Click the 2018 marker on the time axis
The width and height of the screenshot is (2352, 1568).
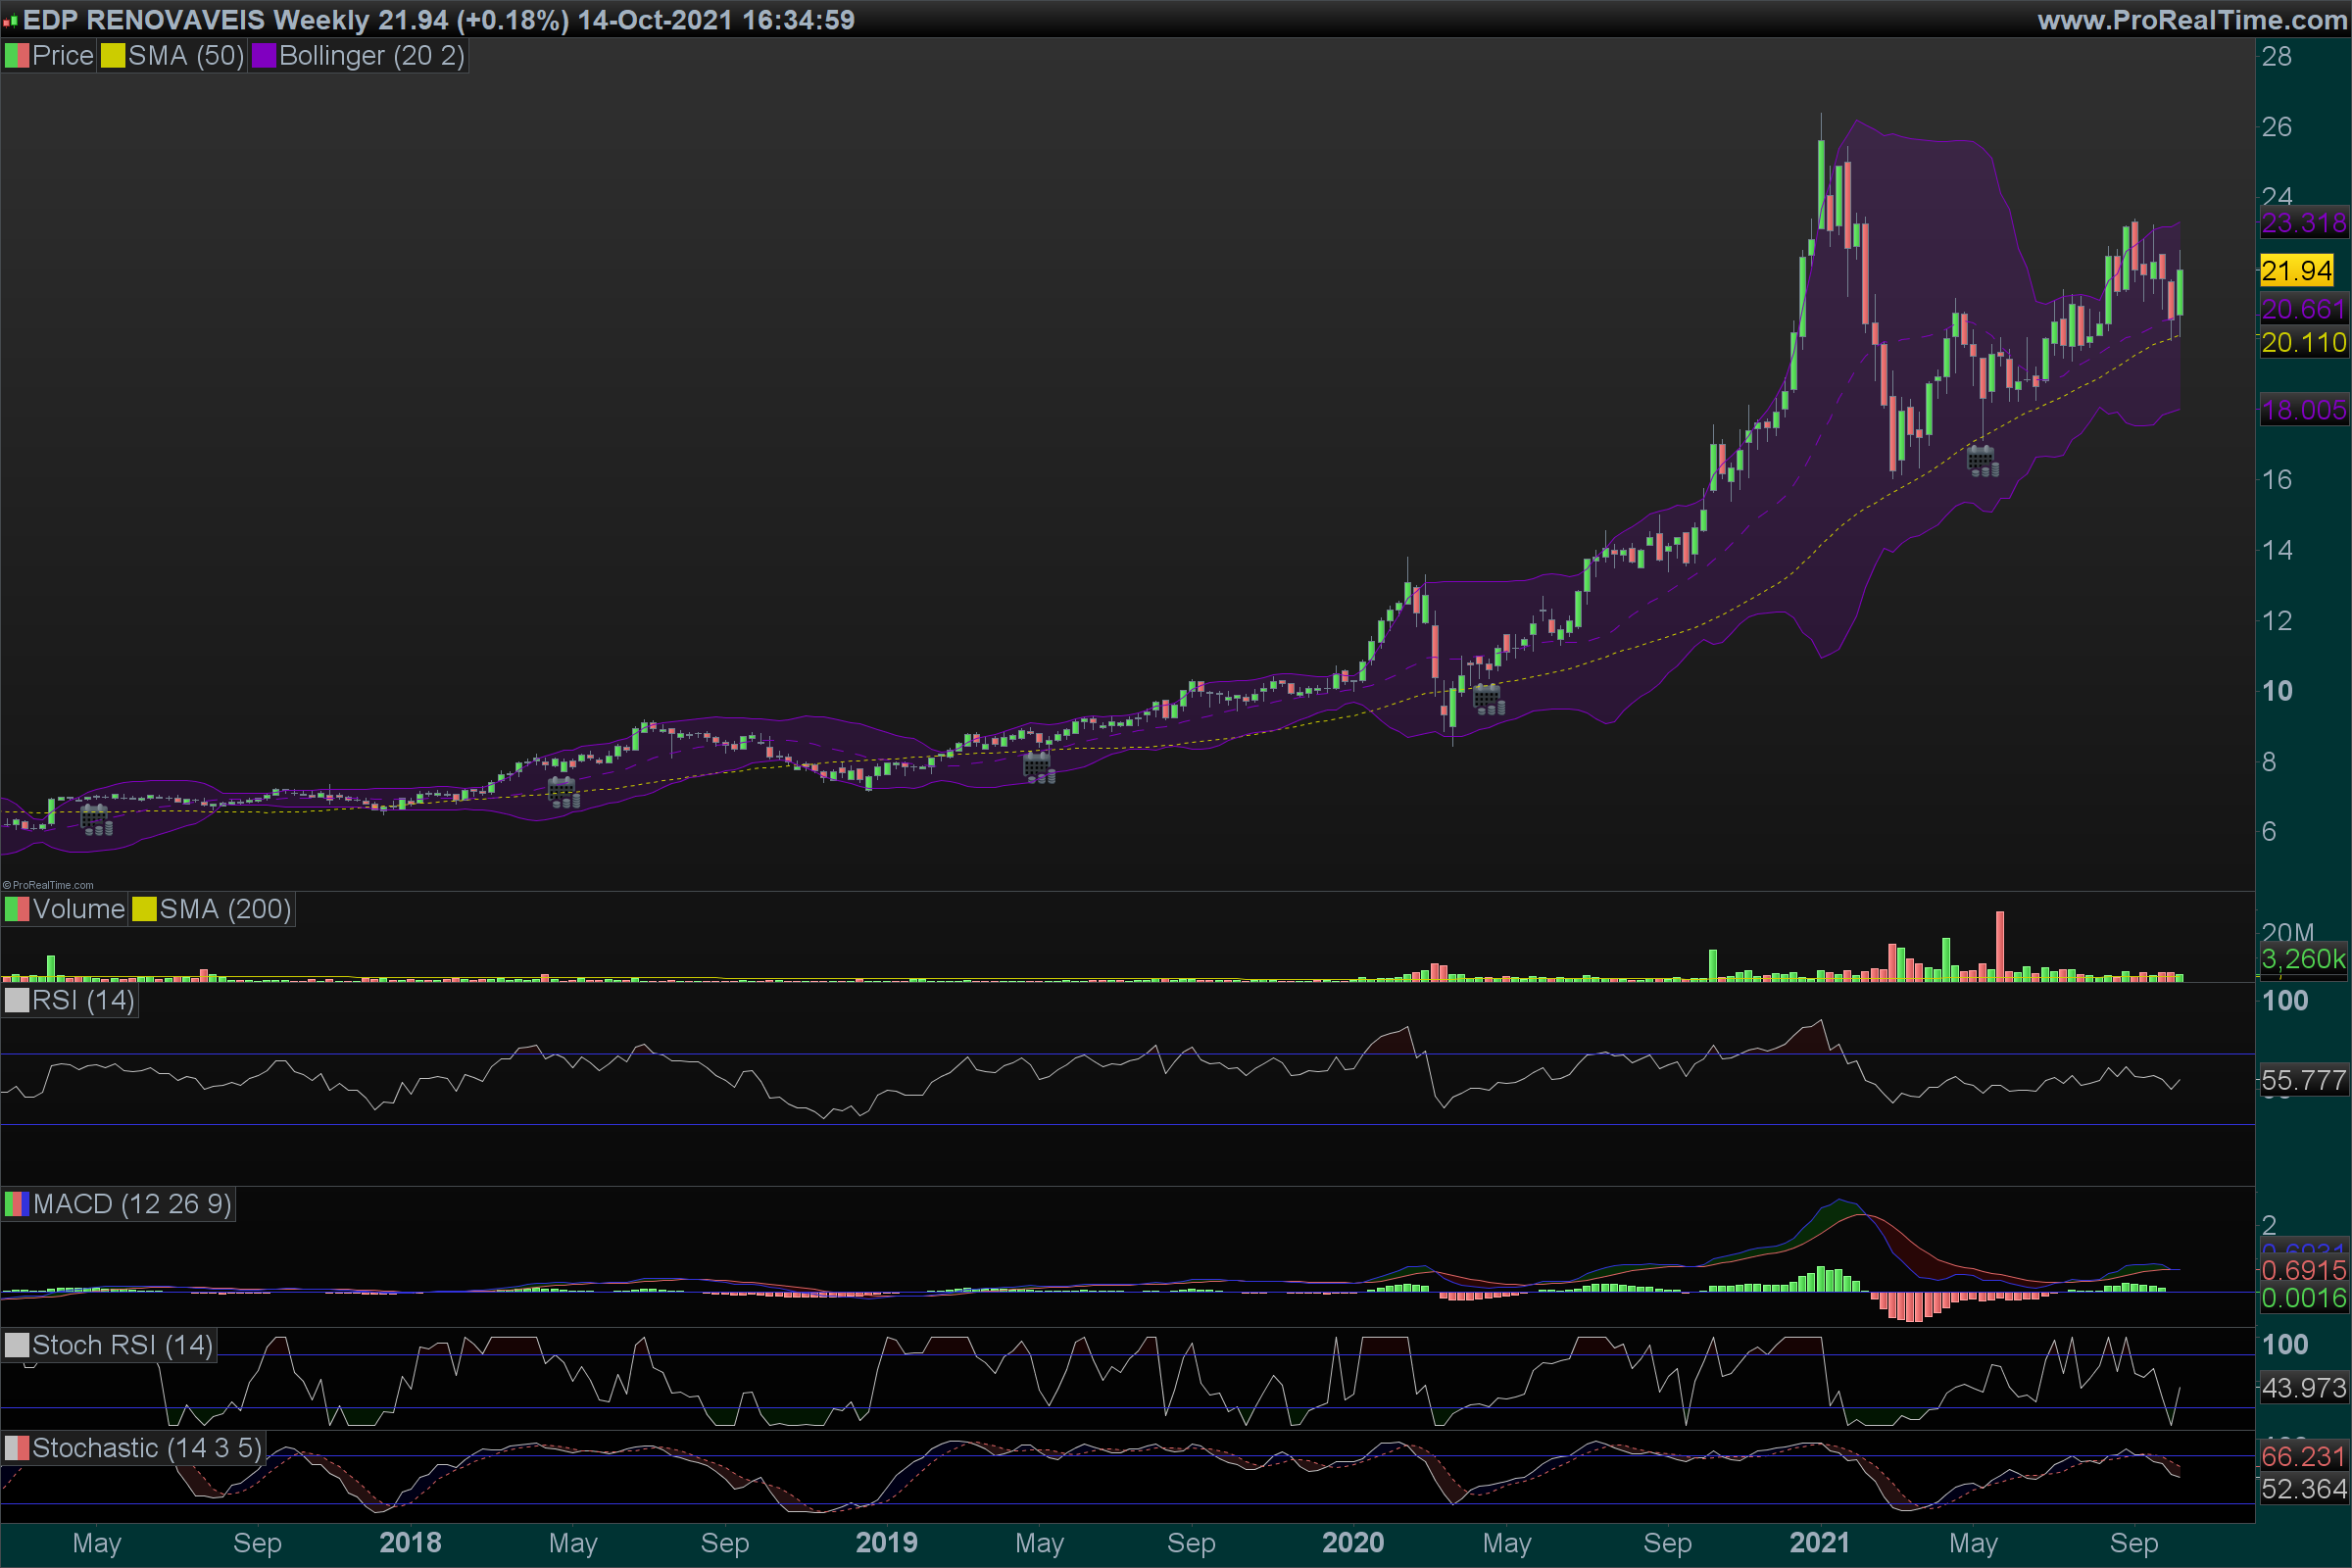click(410, 1543)
